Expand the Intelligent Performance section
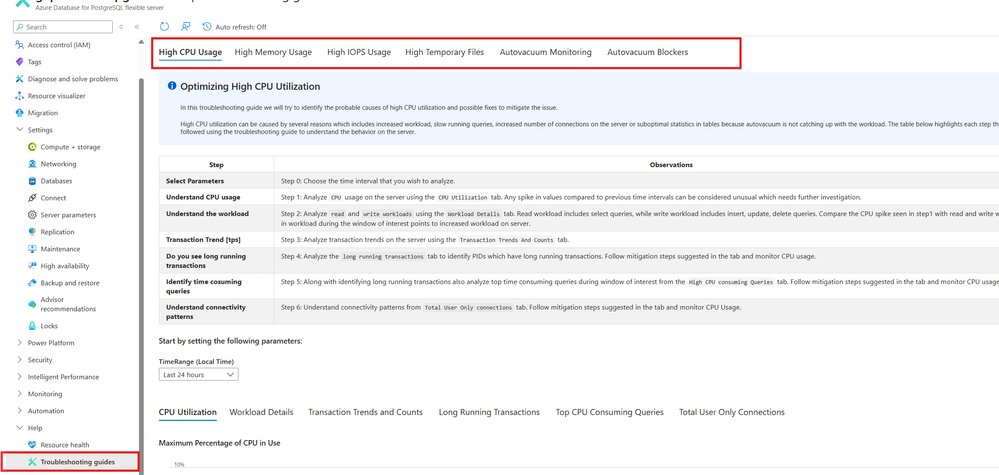This screenshot has width=999, height=475. (19, 377)
